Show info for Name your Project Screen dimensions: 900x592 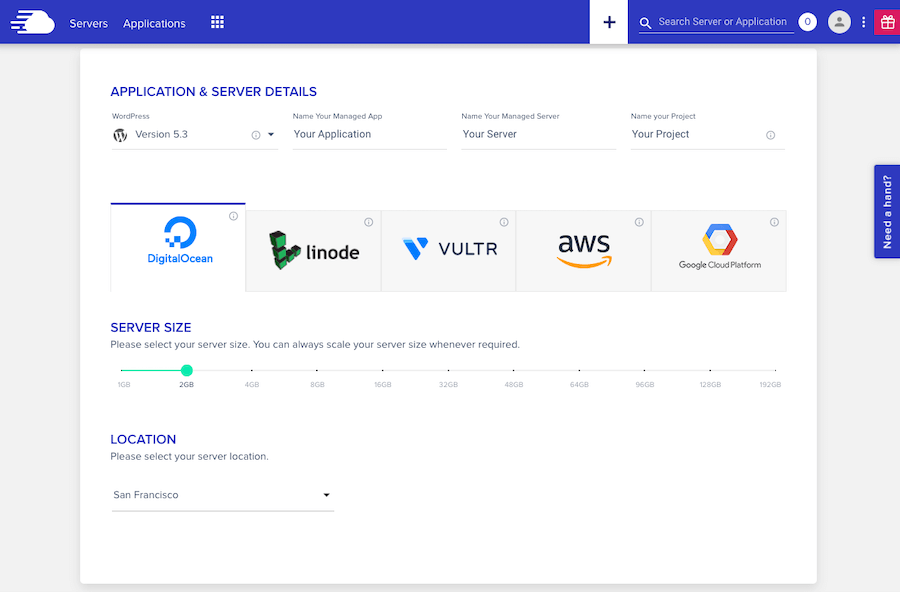click(770, 135)
